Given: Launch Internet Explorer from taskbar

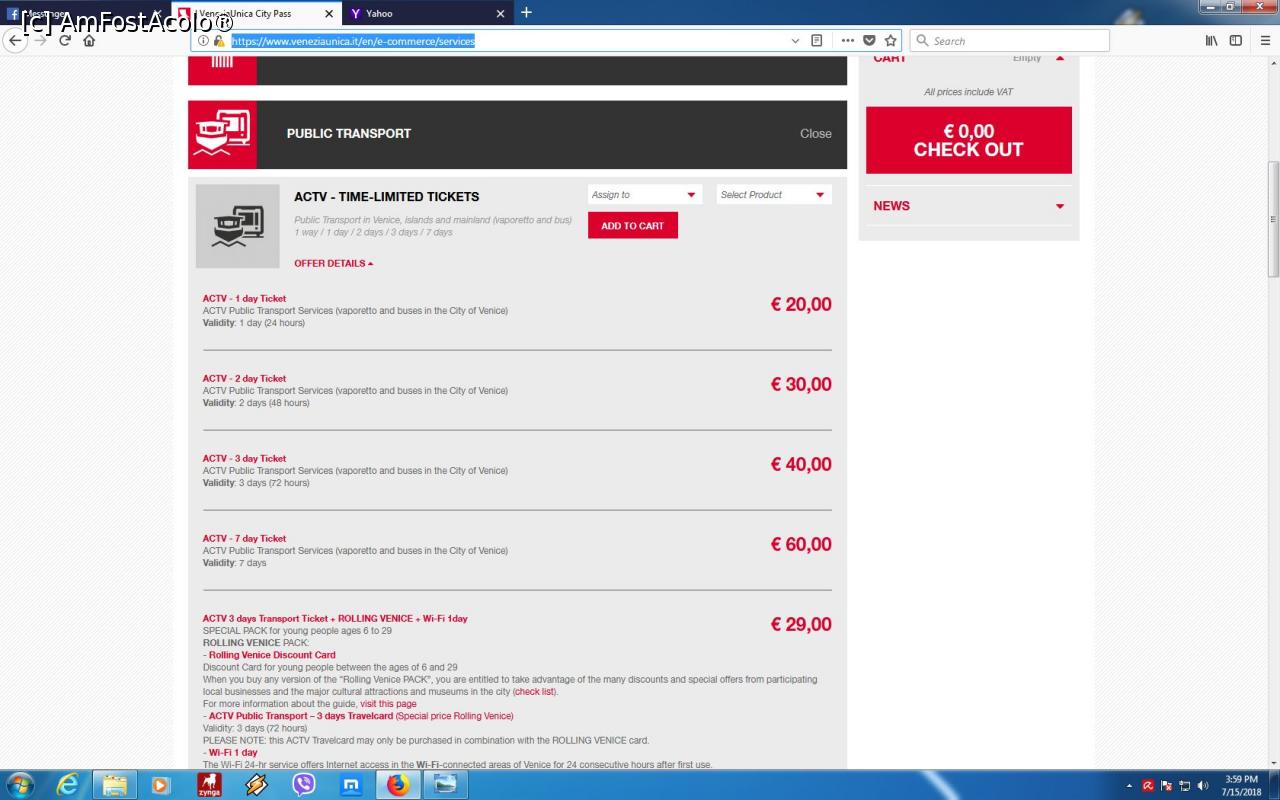Looking at the screenshot, I should coord(67,785).
